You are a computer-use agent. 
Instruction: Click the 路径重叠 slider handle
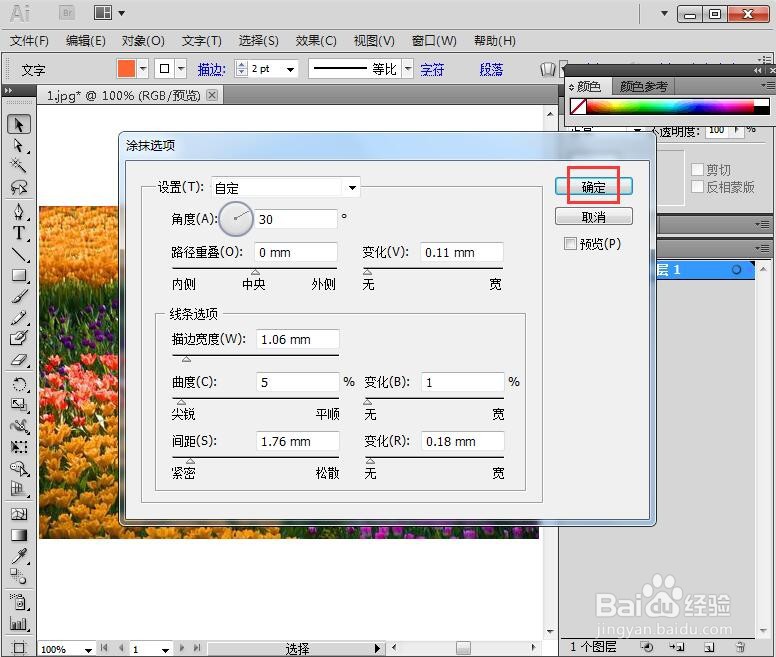click(x=255, y=272)
